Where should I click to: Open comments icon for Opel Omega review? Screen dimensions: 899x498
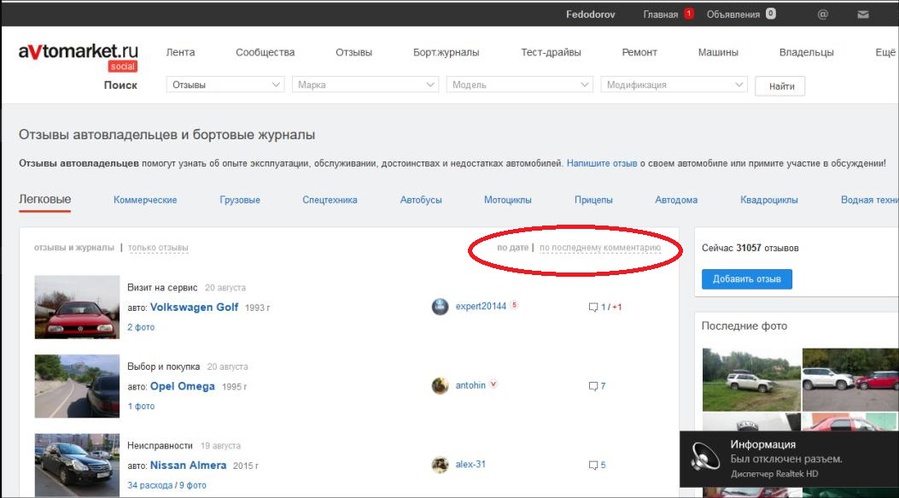point(593,386)
